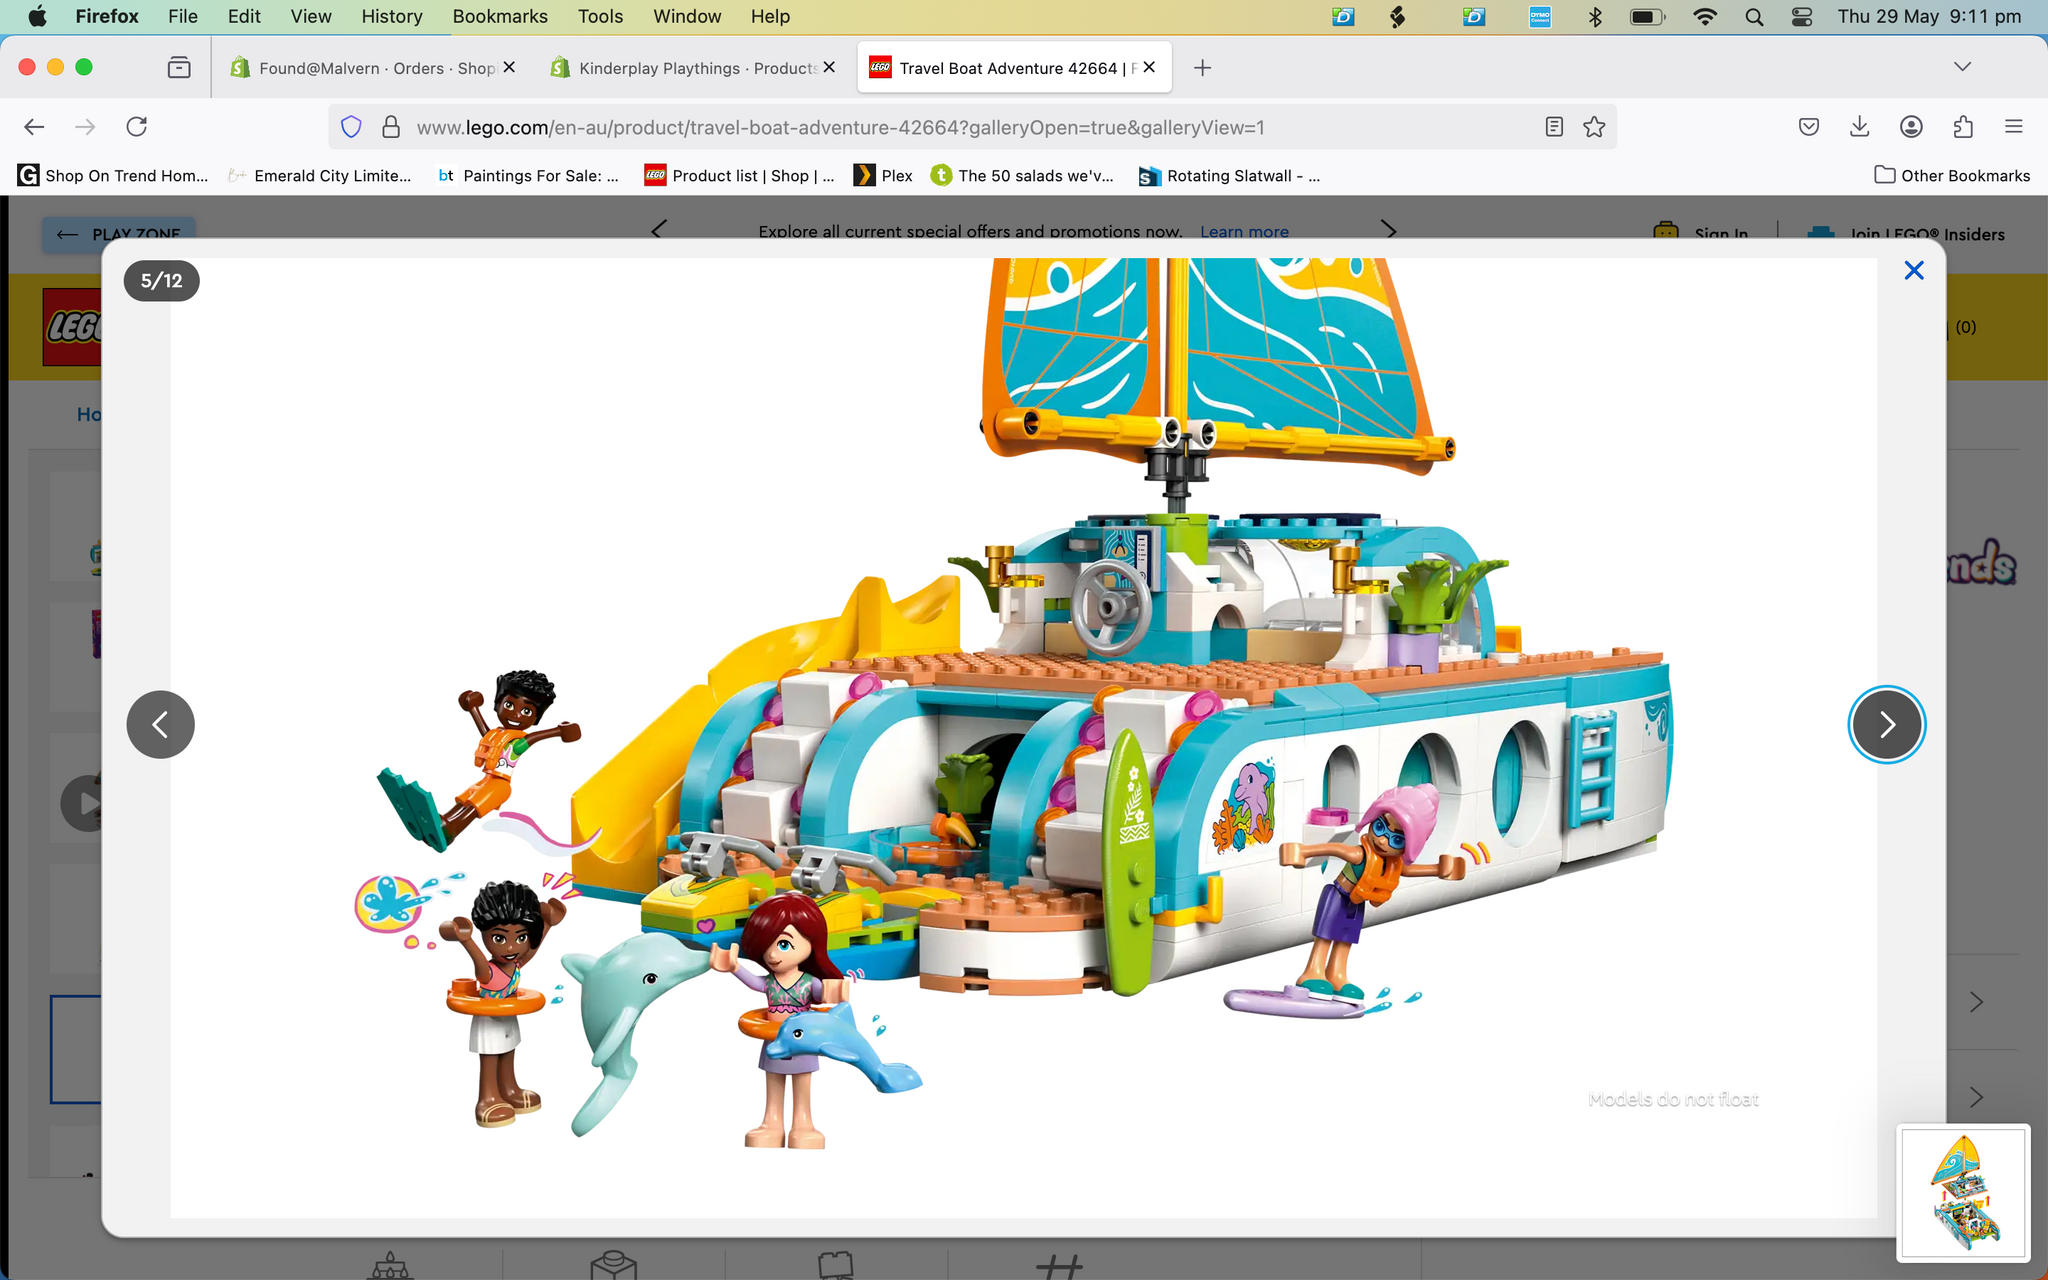Click Join LEGO Insiders link

pos(1906,233)
